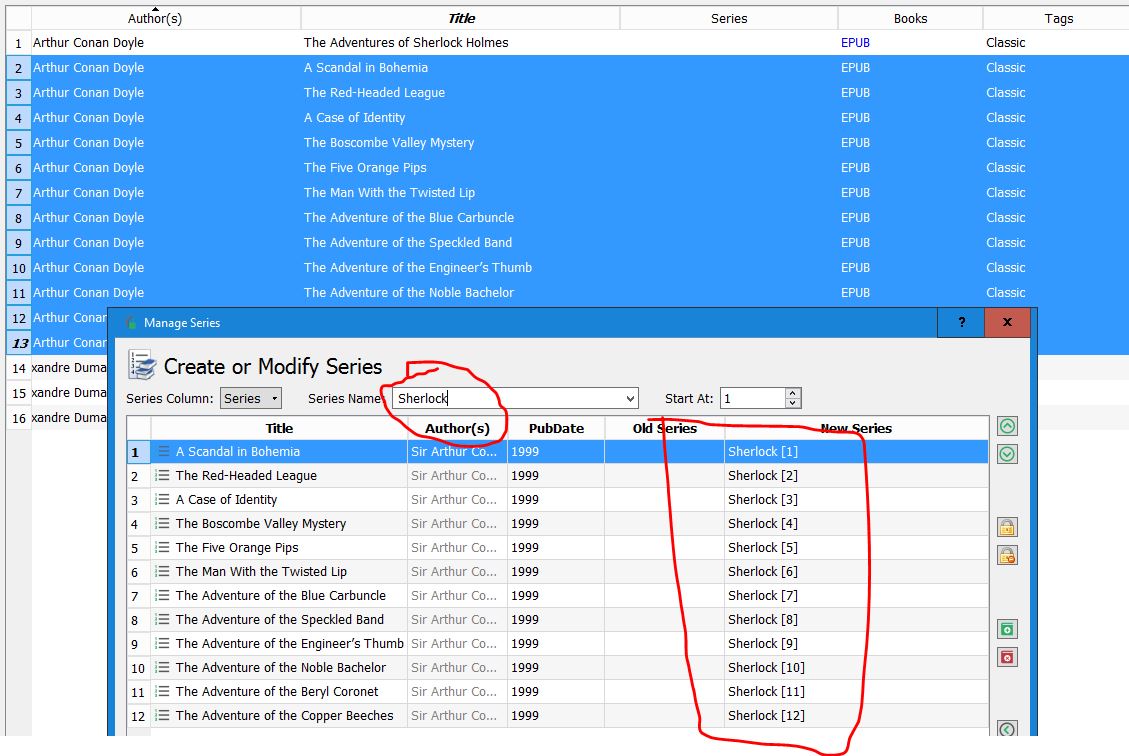Image resolution: width=1129 pixels, height=756 pixels.
Task: Expand the Series Name combo box arrow
Action: [630, 398]
